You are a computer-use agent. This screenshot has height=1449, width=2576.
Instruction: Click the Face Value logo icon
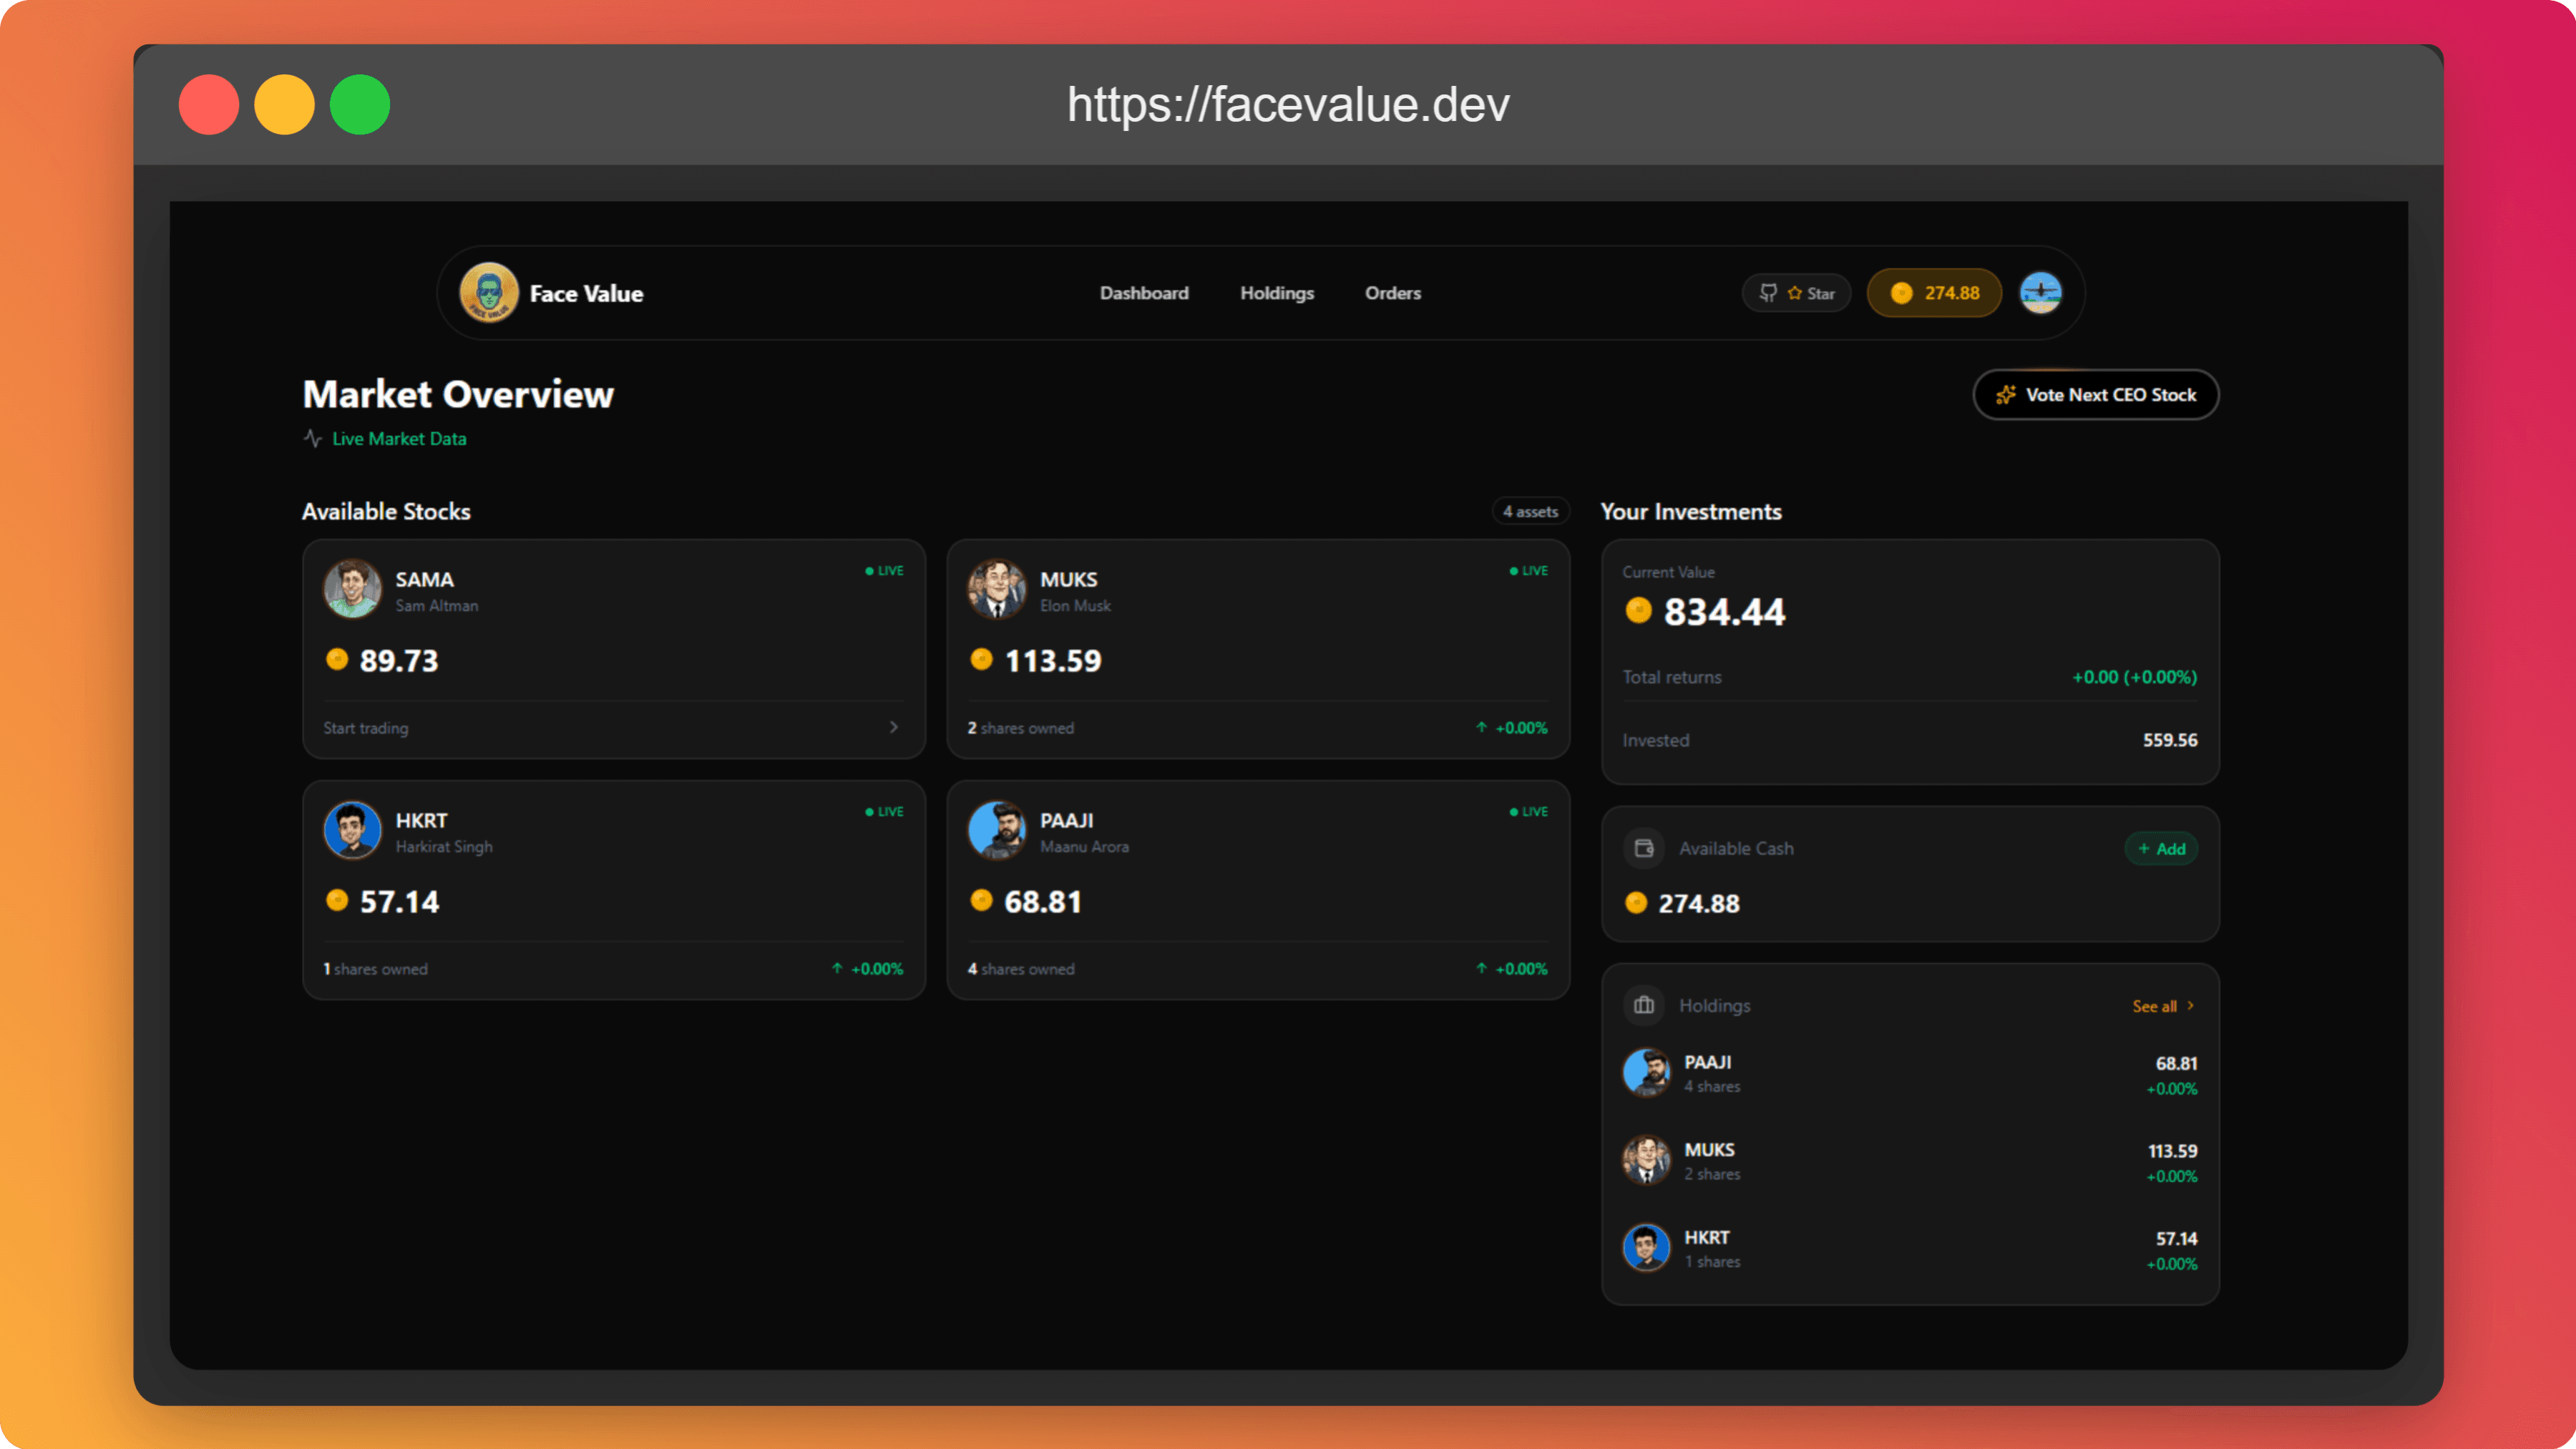coord(488,292)
